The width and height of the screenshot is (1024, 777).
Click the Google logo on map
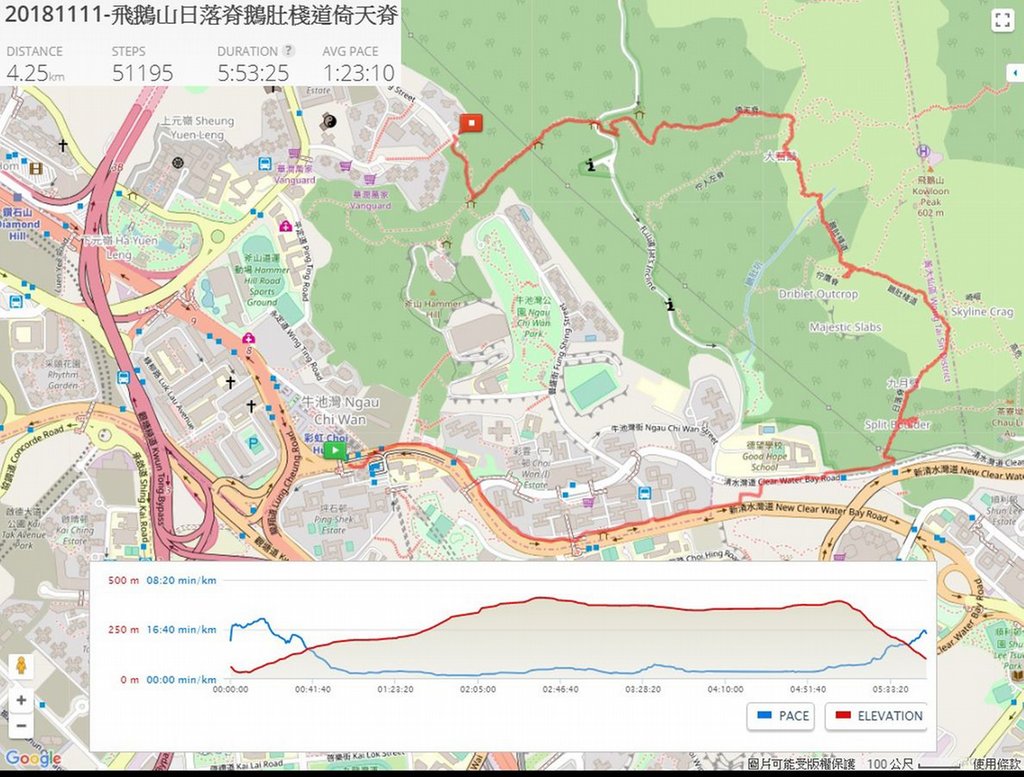click(33, 759)
